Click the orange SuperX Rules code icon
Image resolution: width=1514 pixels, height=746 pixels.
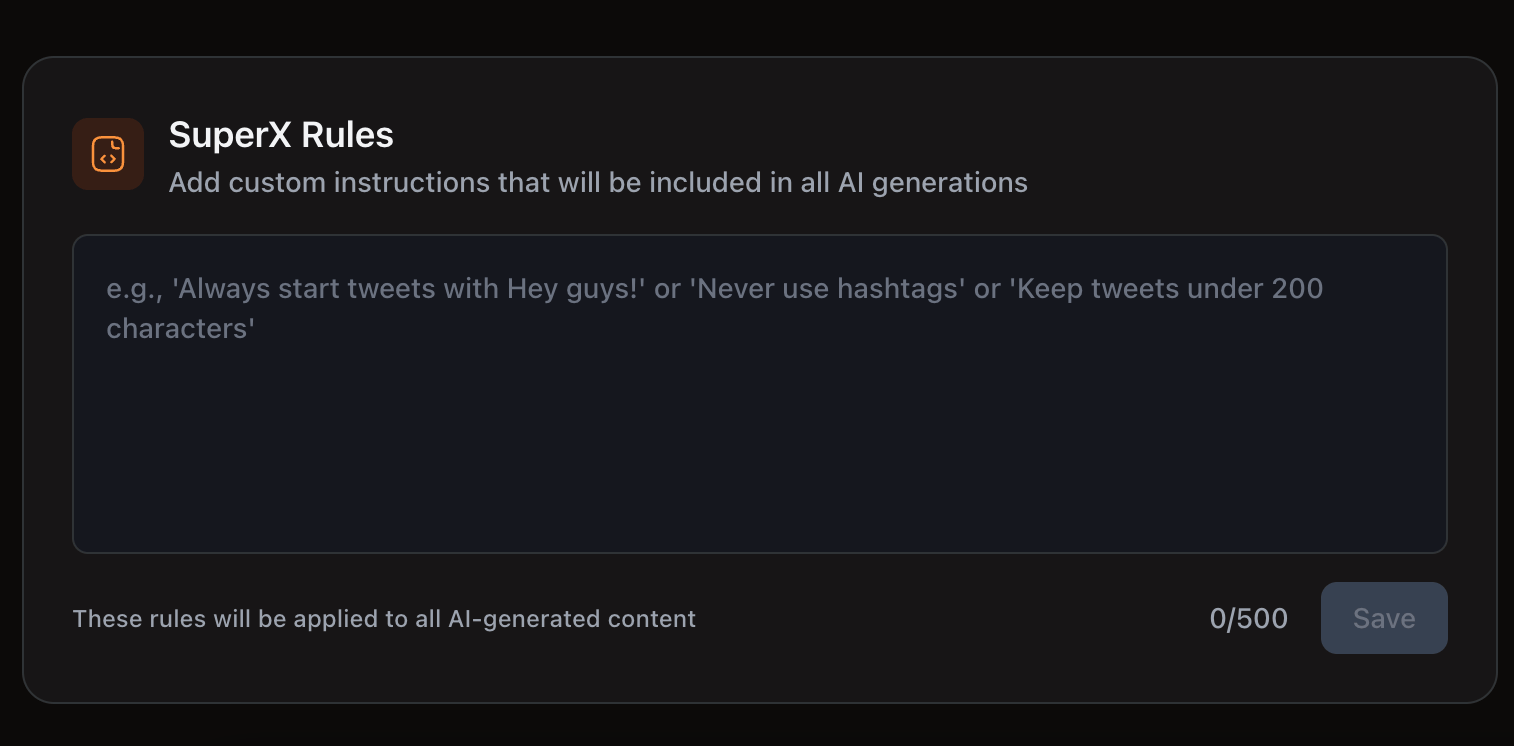click(108, 154)
